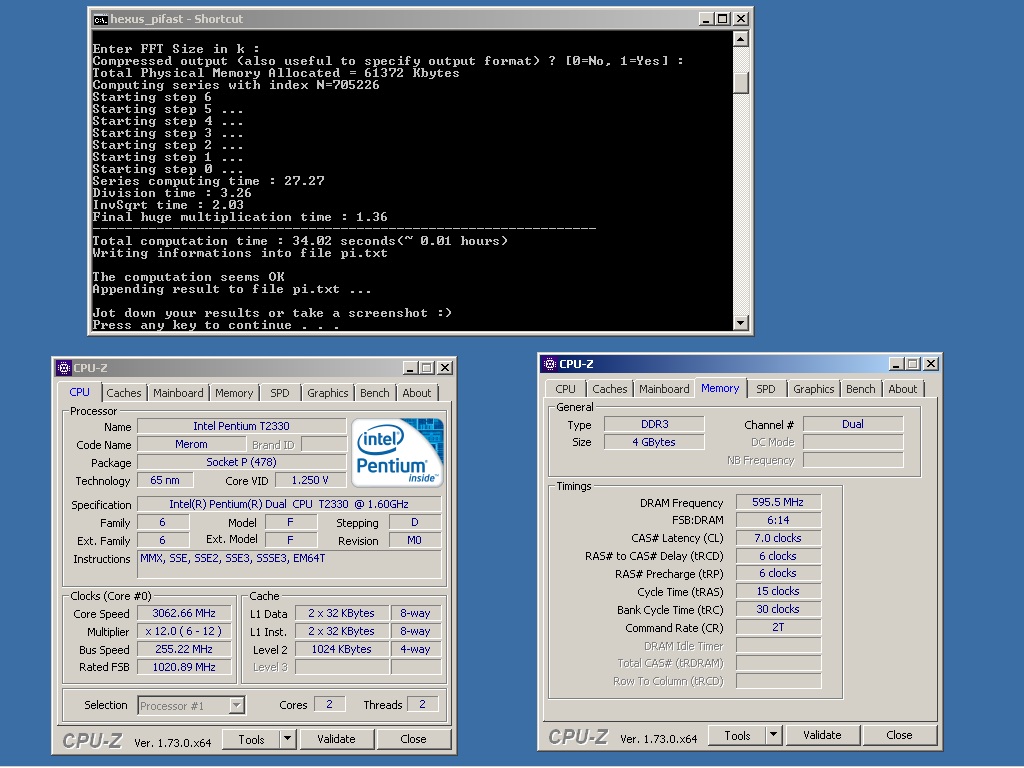Click Tools button in left CPU-Z window
This screenshot has width=1024, height=768.
tap(251, 739)
